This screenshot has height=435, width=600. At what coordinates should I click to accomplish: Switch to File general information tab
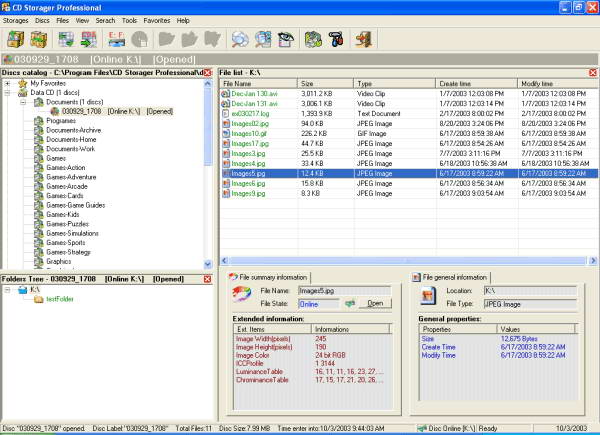[x=450, y=277]
